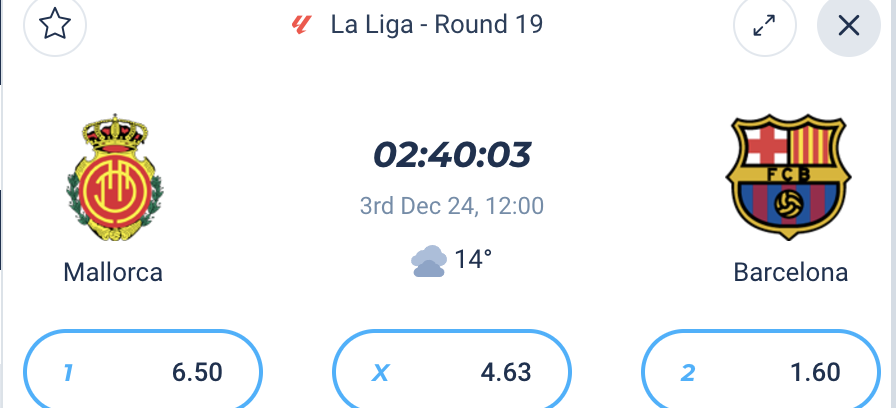Mark match as favorite with star icon
Image resolution: width=896 pixels, height=408 pixels.
click(55, 25)
